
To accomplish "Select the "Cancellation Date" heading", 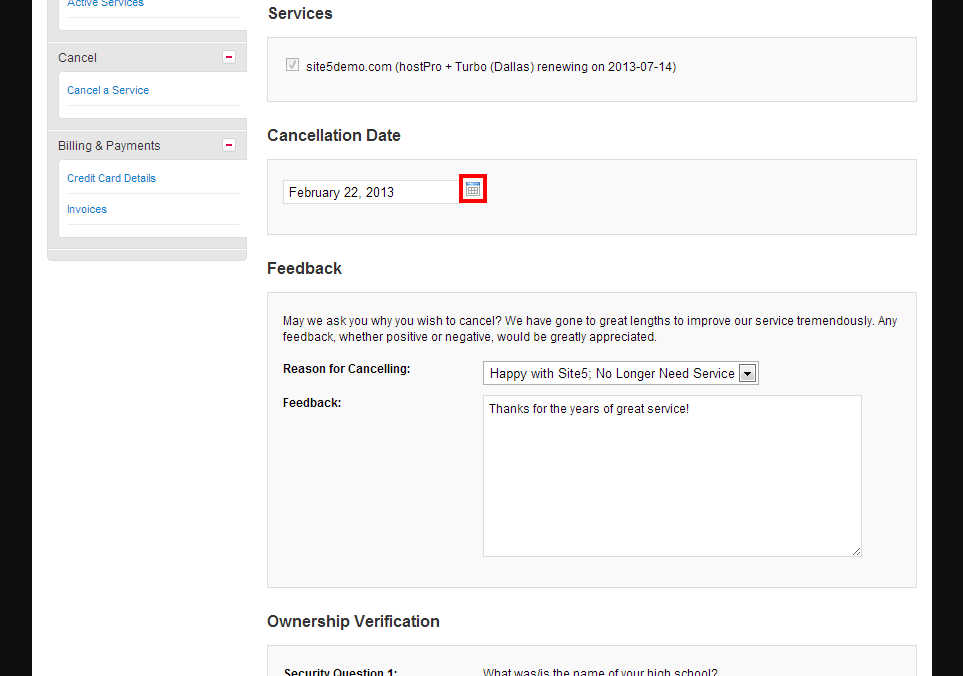I will (x=333, y=135).
